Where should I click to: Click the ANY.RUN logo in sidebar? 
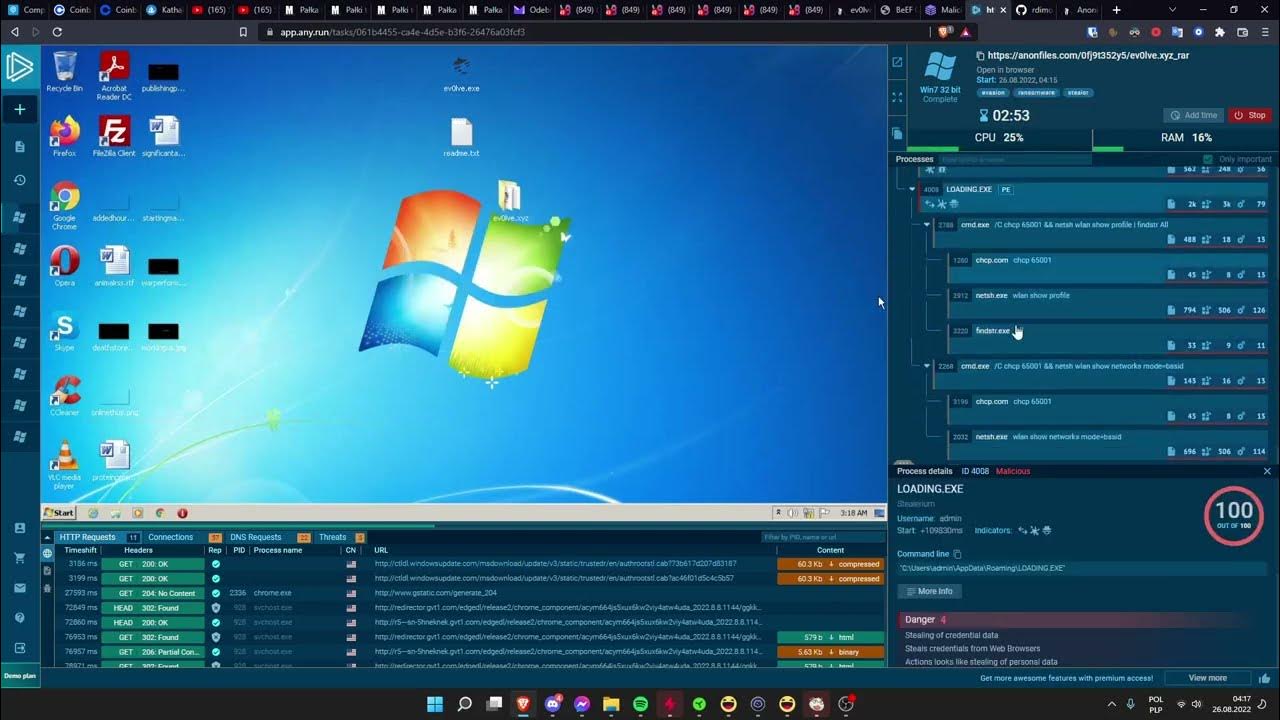coord(19,68)
